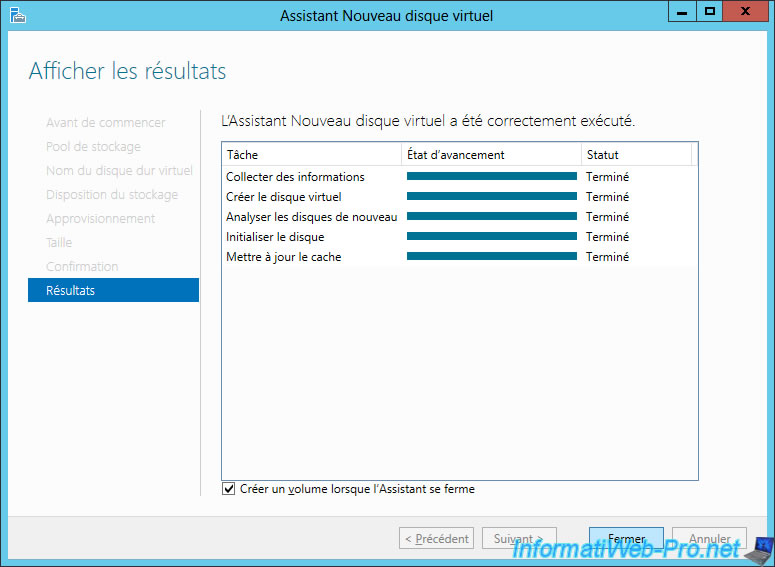
Task: Close the wizard with the red X
Action: tap(745, 11)
